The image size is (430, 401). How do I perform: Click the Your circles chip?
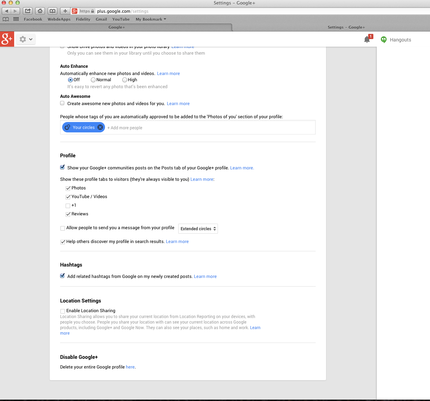tap(83, 127)
